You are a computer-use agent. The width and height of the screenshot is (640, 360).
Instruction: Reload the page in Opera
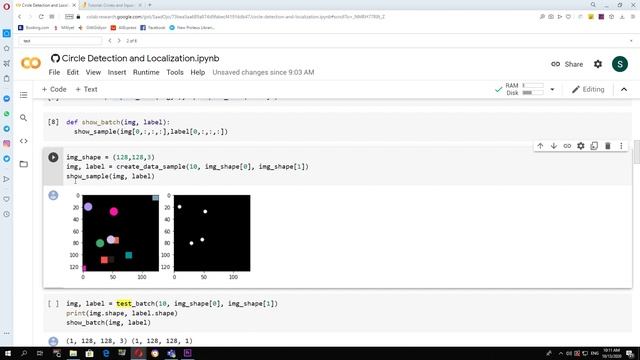point(41,17)
